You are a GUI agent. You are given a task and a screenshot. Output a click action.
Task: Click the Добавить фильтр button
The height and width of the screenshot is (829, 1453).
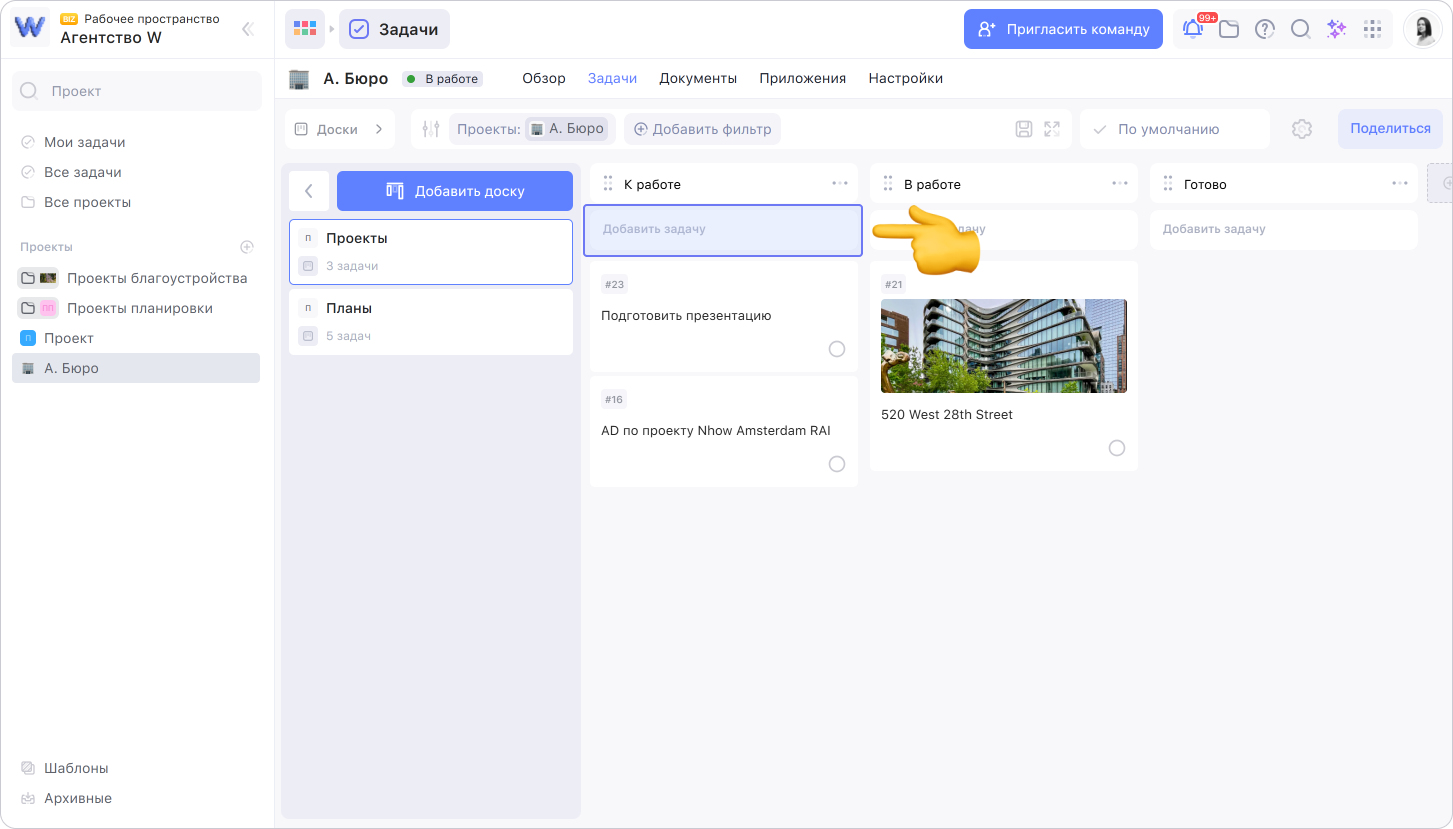click(703, 129)
